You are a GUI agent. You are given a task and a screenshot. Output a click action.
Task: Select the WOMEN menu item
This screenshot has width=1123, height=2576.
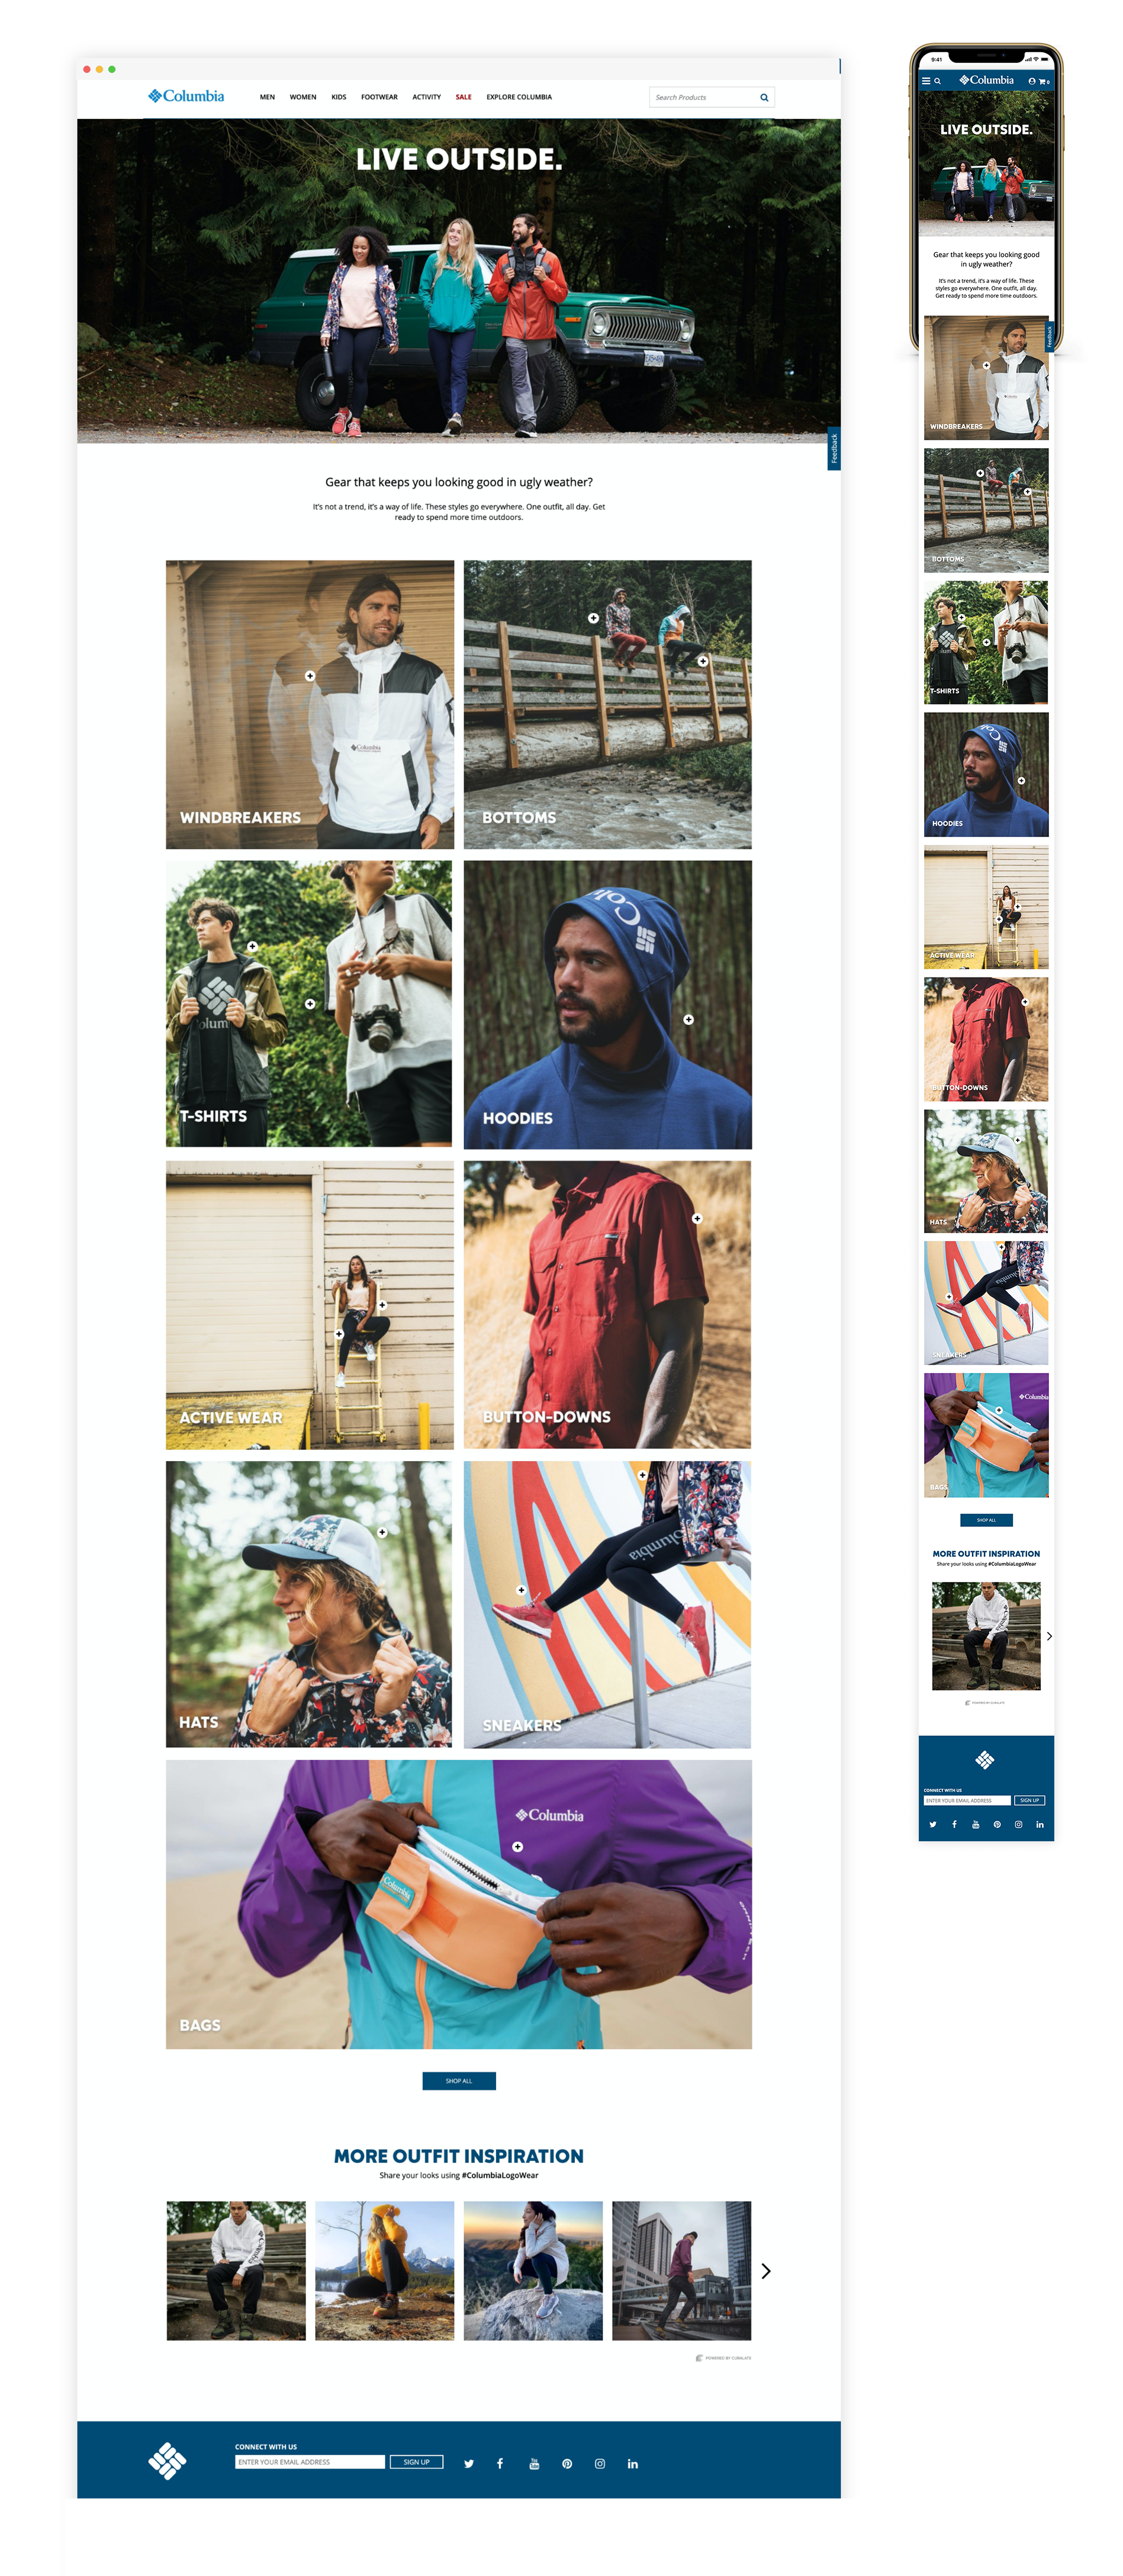point(303,97)
